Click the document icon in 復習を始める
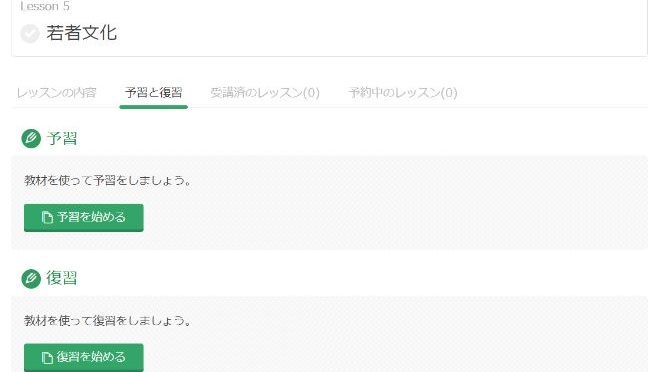Image resolution: width=661 pixels, height=372 pixels. pos(47,357)
